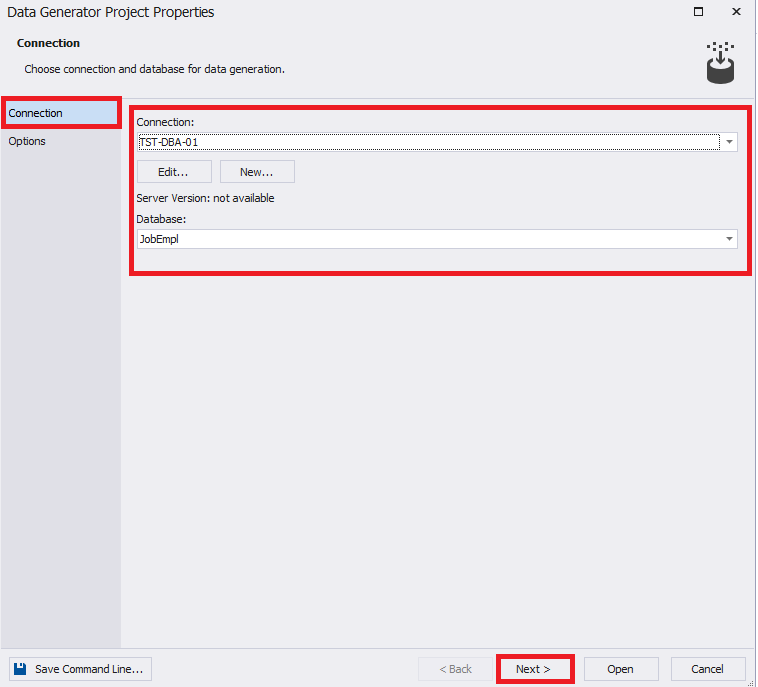
Task: Click the 'Database:' label
Action: 161,219
